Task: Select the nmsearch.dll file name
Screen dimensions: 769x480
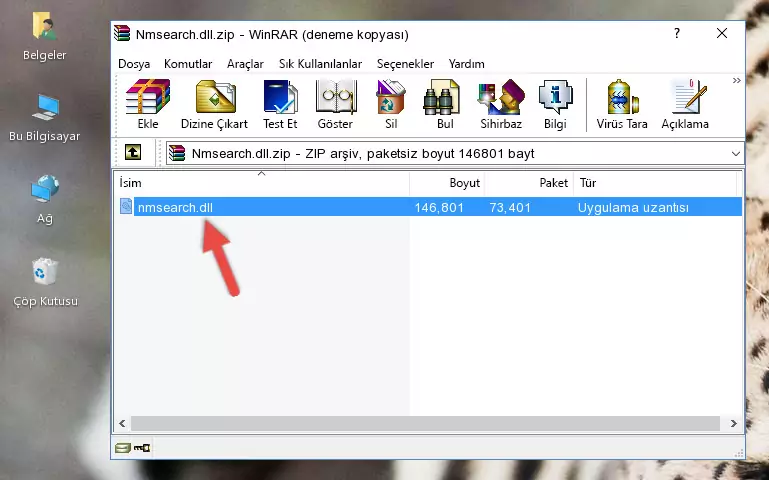Action: pos(175,207)
